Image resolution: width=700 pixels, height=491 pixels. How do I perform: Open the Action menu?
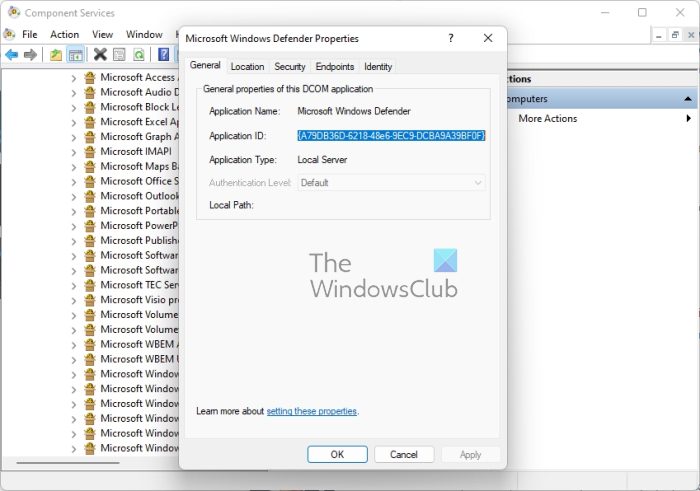coord(64,34)
